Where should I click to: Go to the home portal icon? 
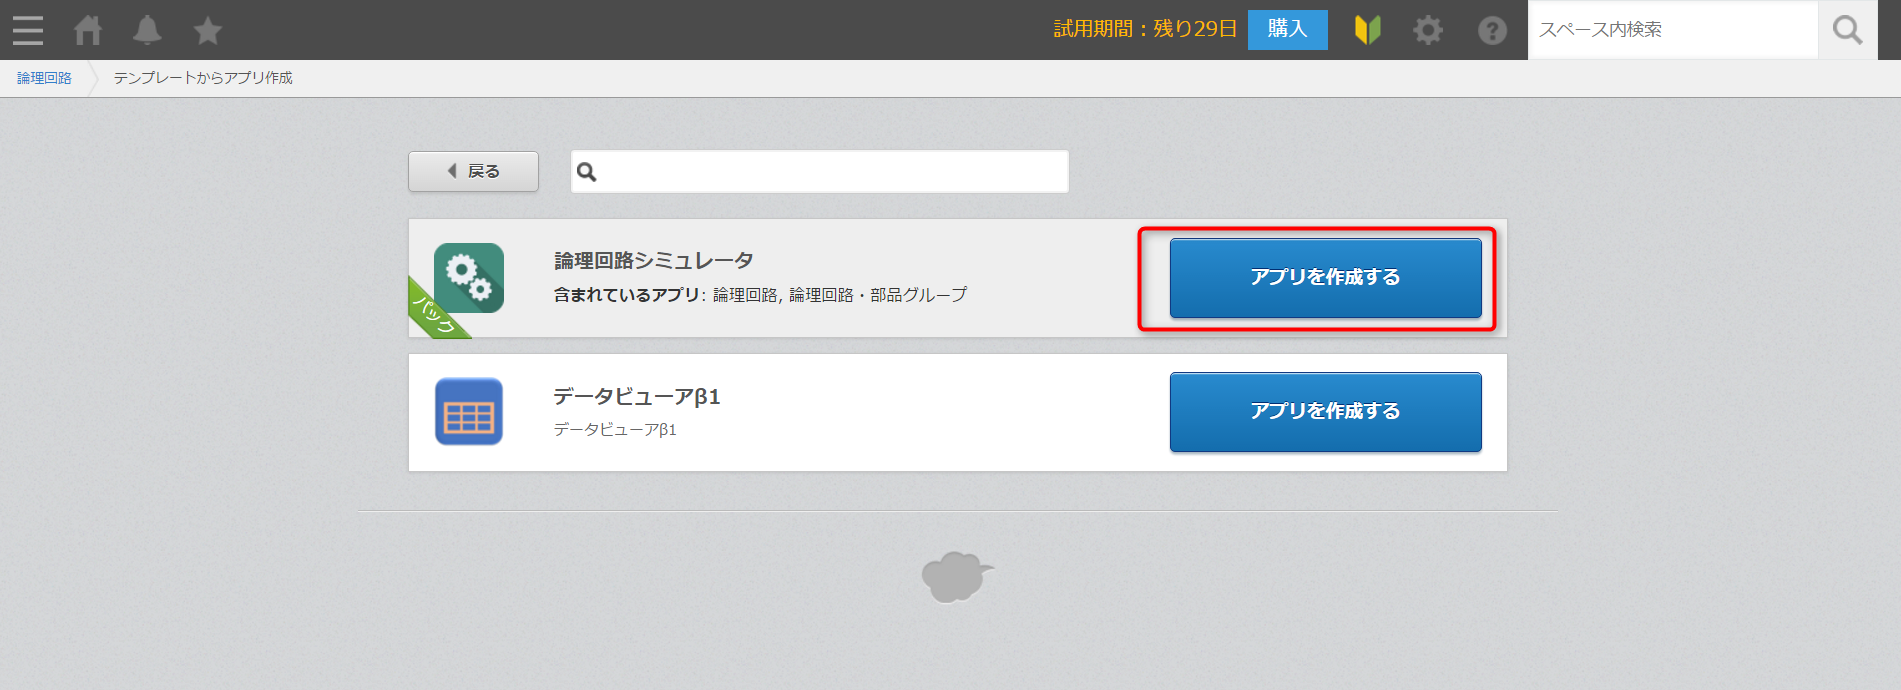point(88,30)
